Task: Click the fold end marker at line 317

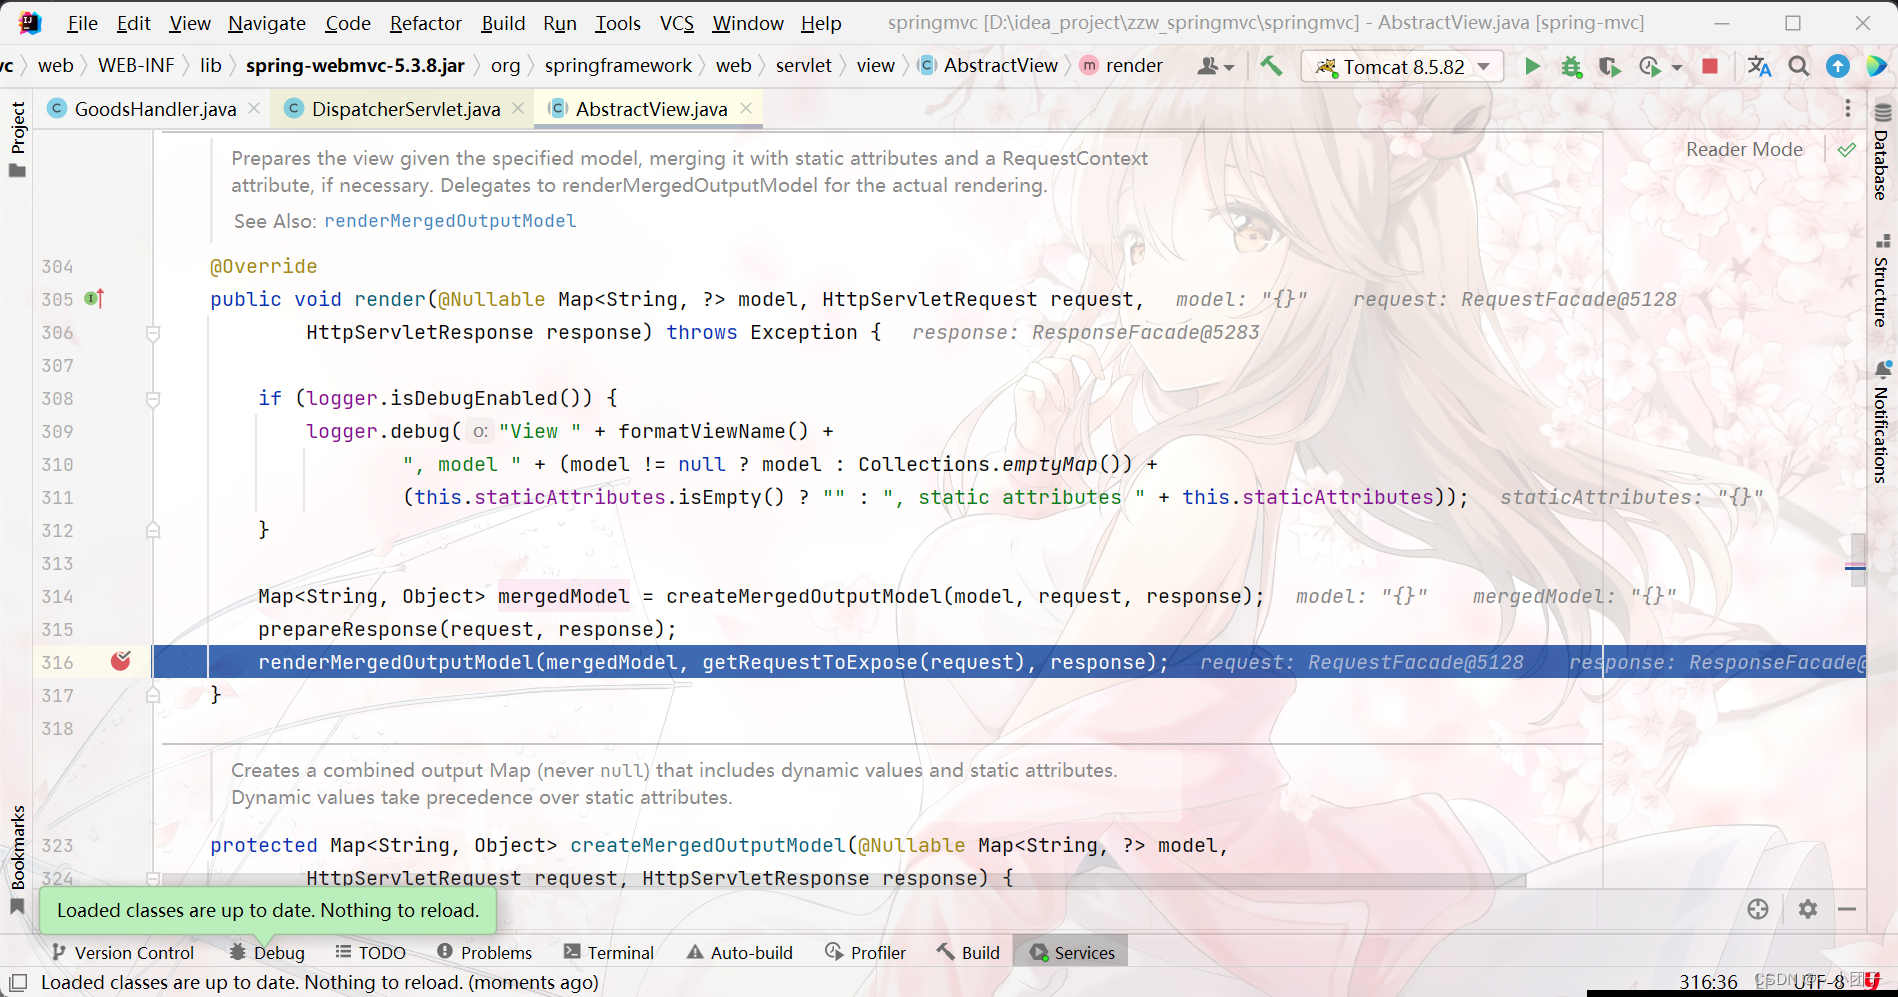Action: tap(153, 695)
